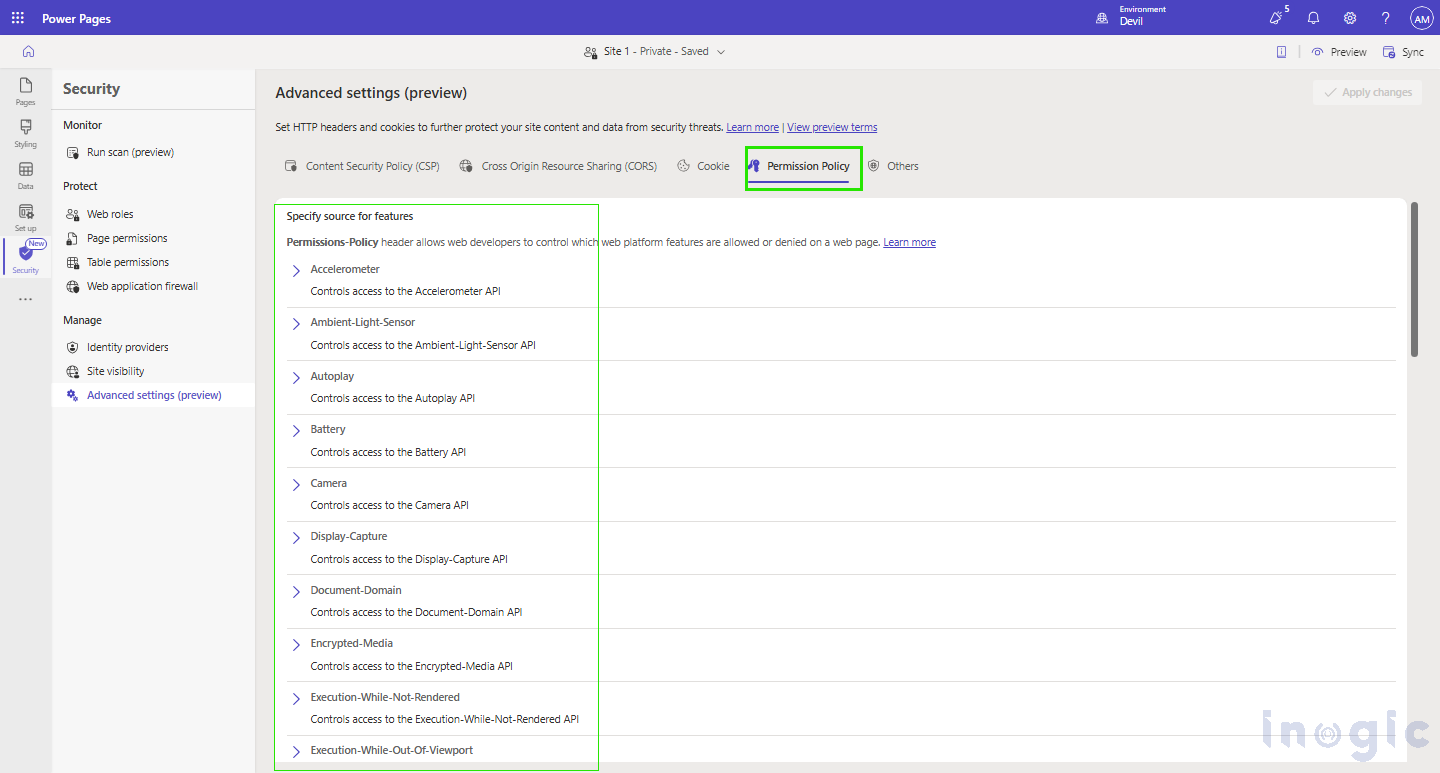Click the Sync button
Screen dimensions: 1440x773
pos(1403,52)
